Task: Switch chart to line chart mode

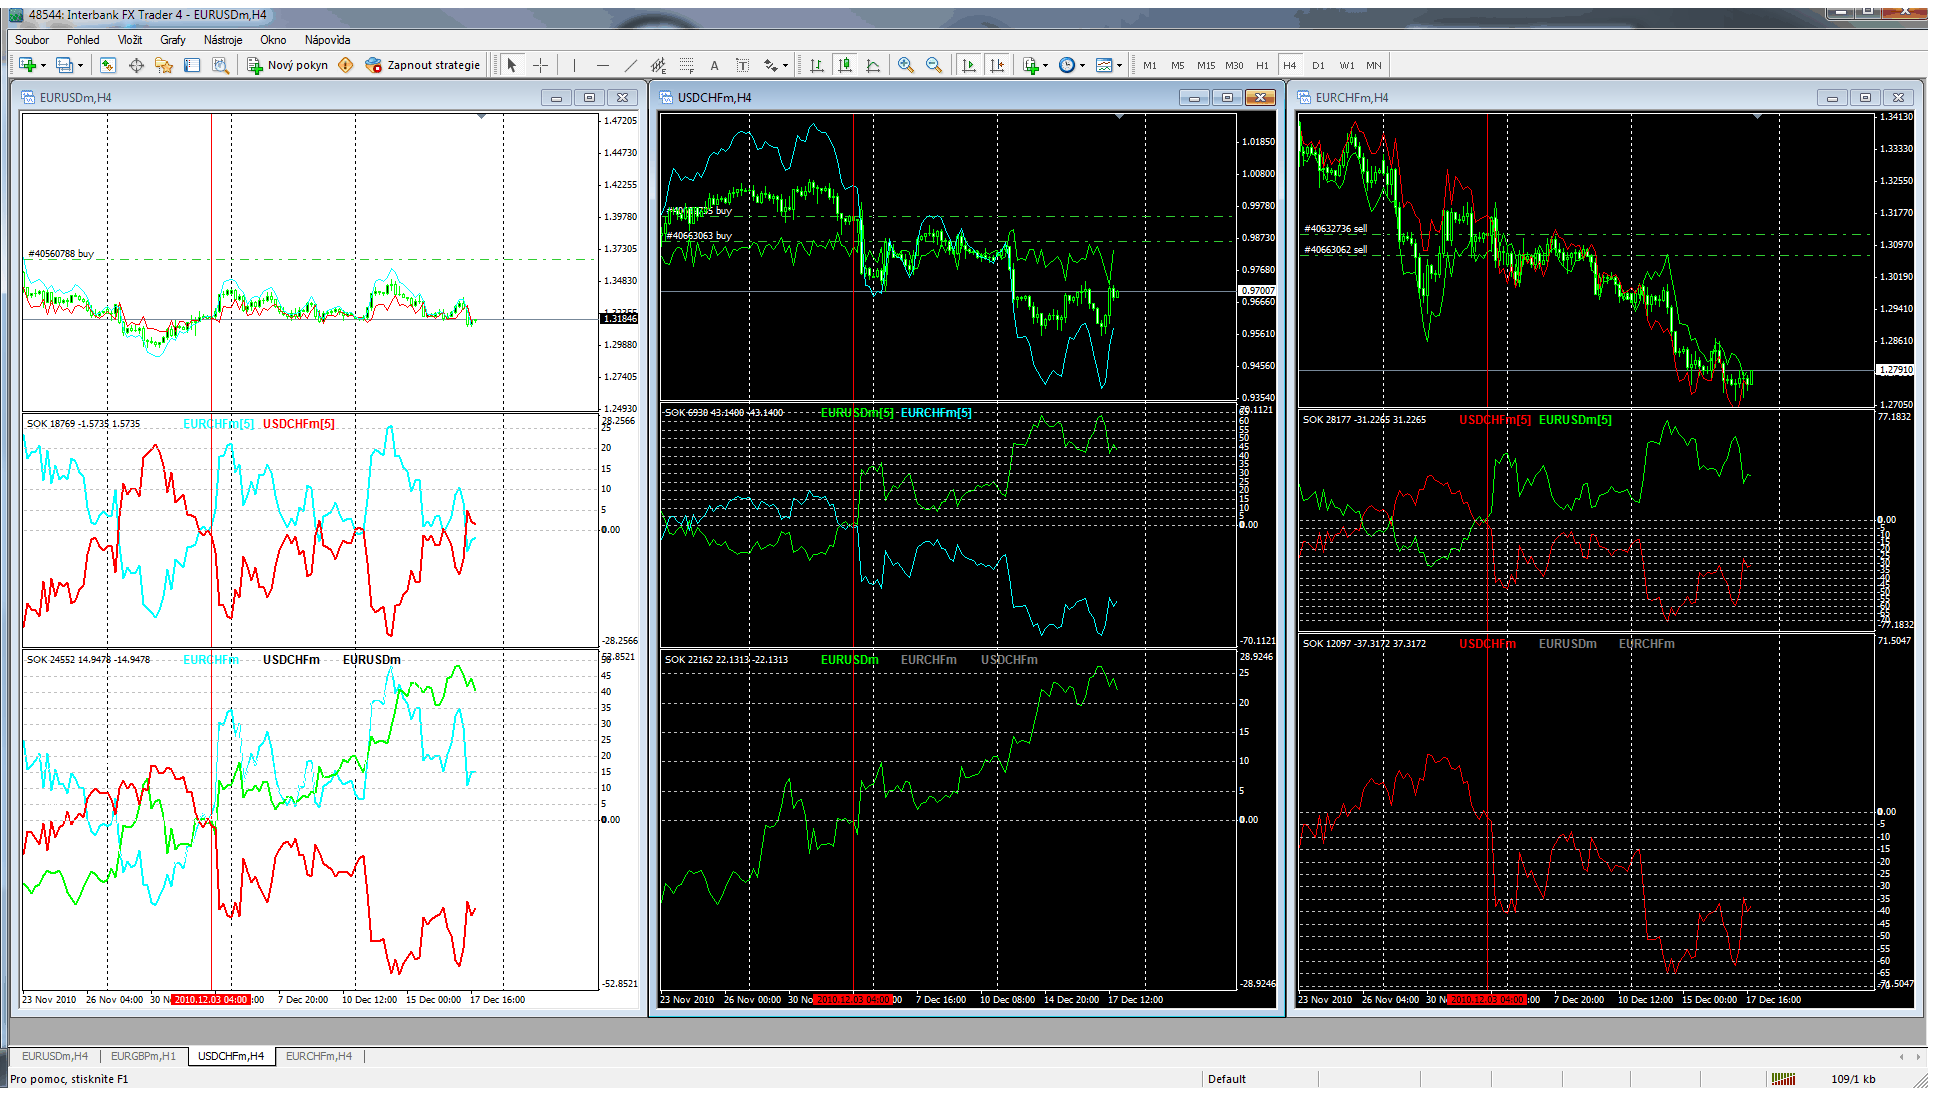Action: [x=873, y=65]
